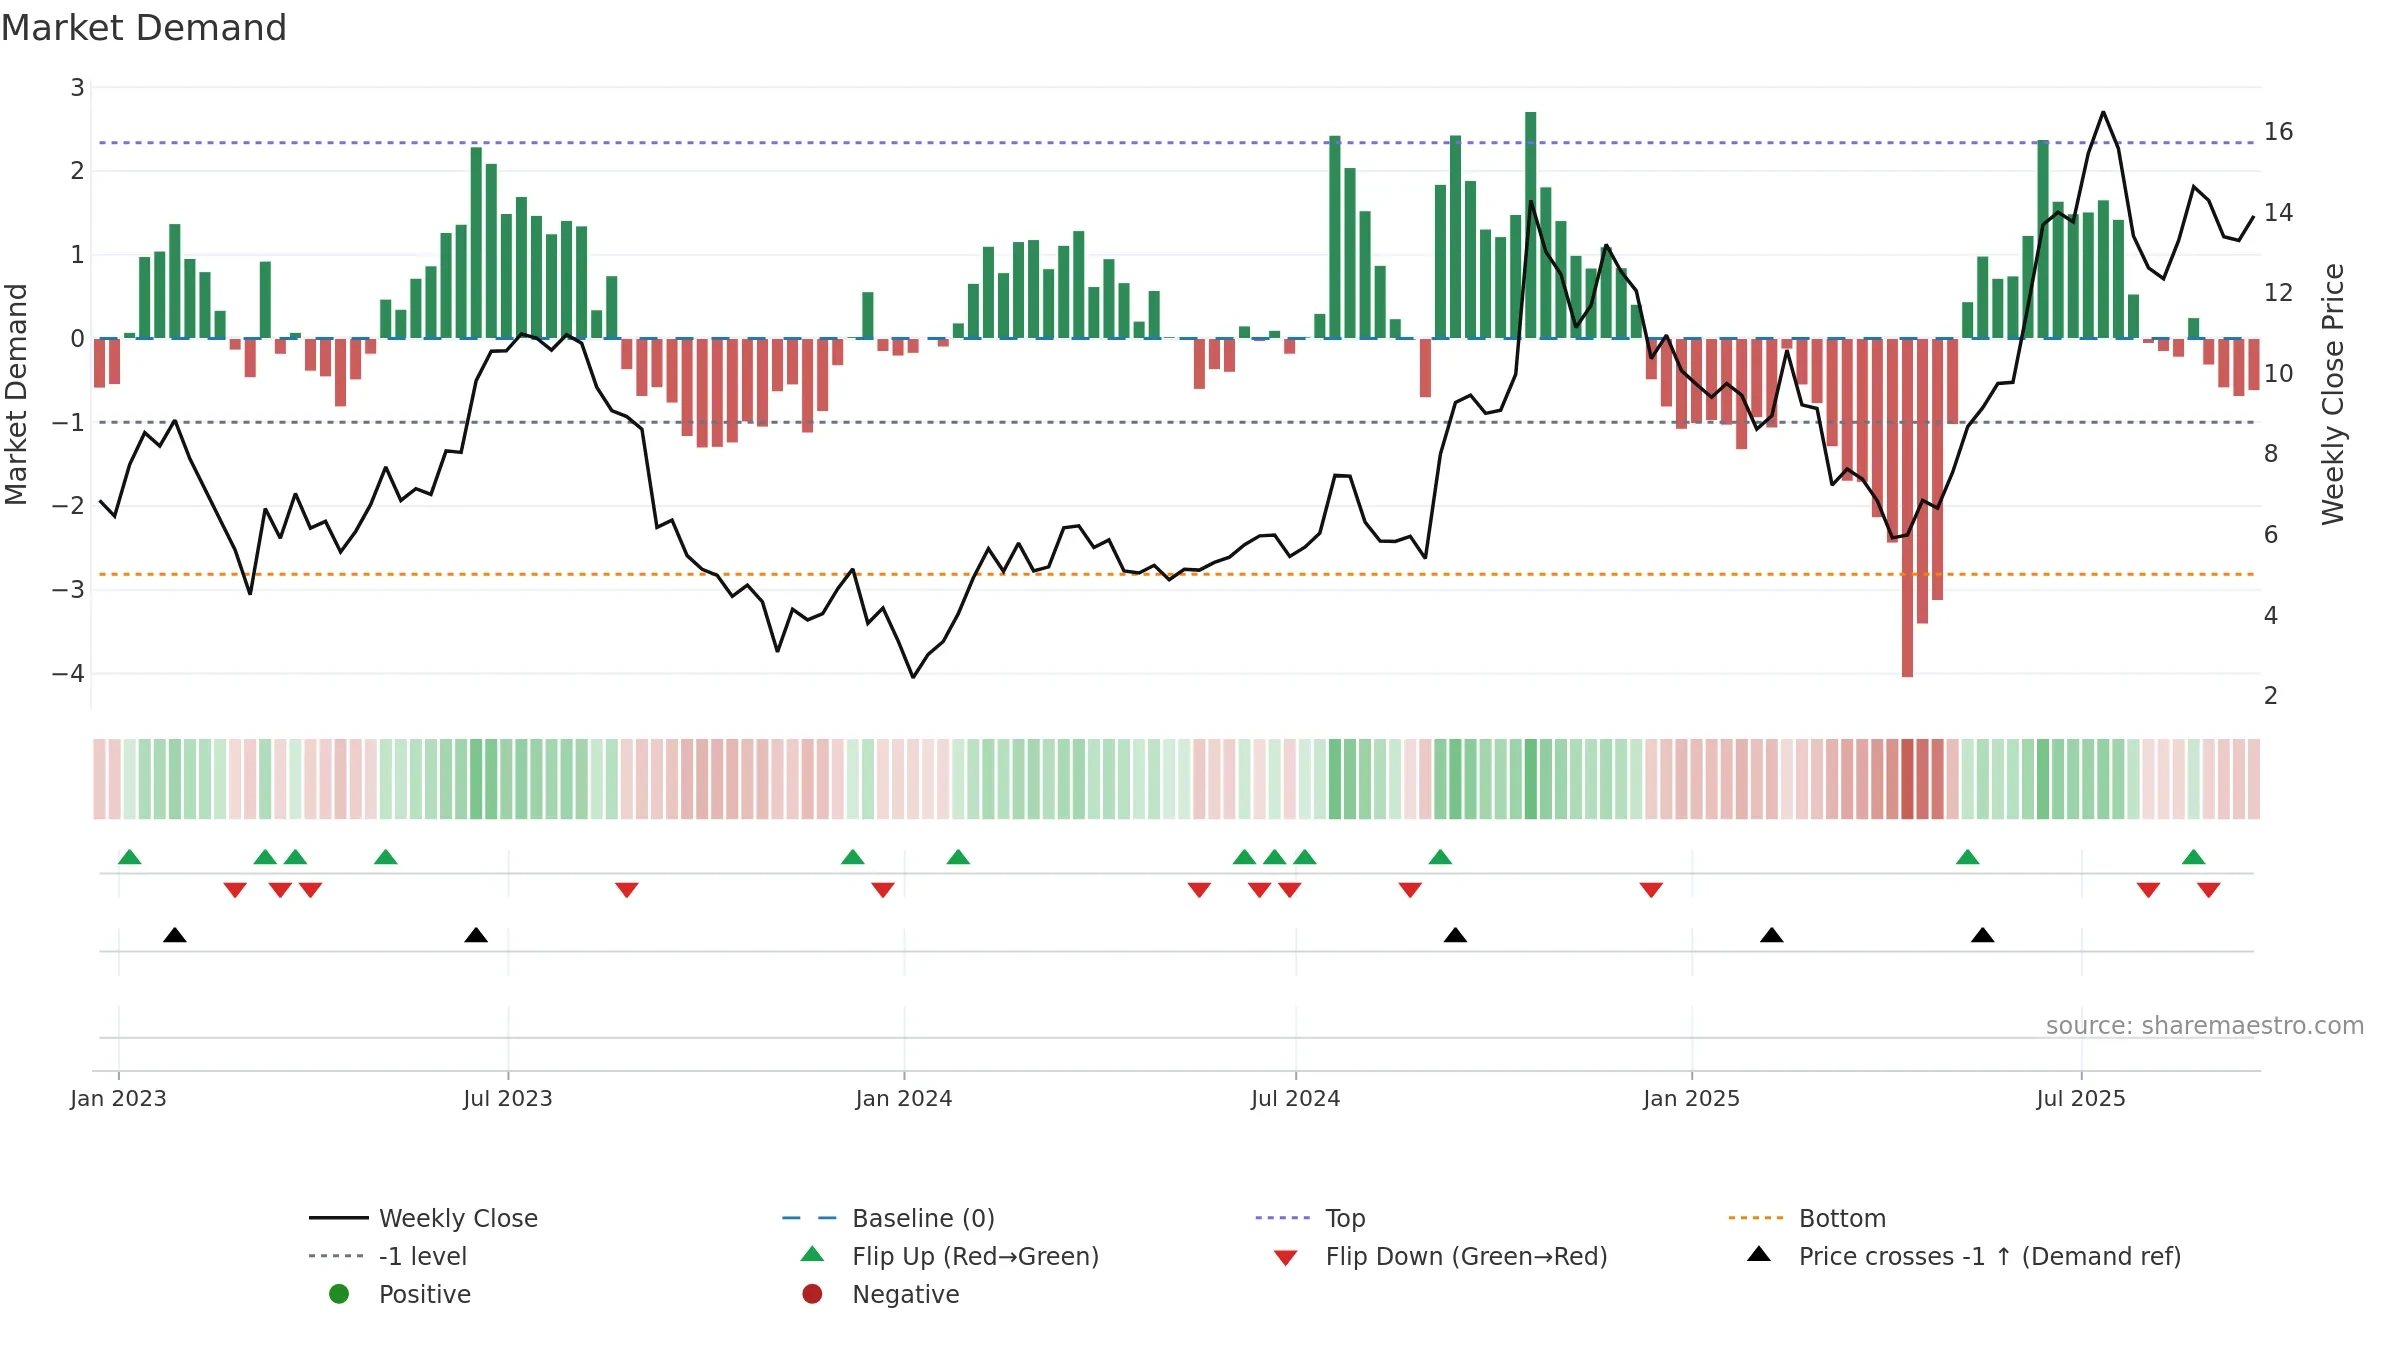
Task: Select the first green flip-up marker after Jan 2023
Action: (x=130, y=857)
